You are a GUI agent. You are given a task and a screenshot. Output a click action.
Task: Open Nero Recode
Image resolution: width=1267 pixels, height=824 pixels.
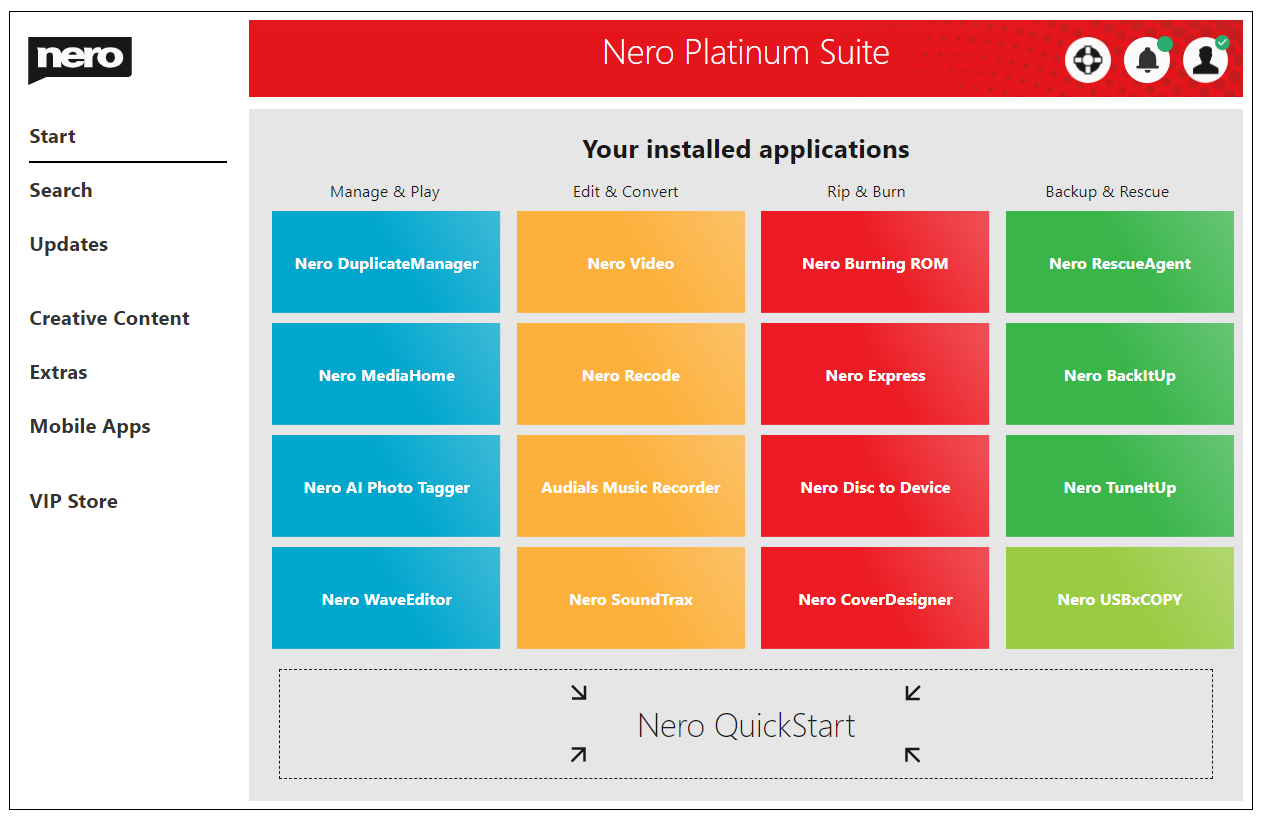click(630, 374)
